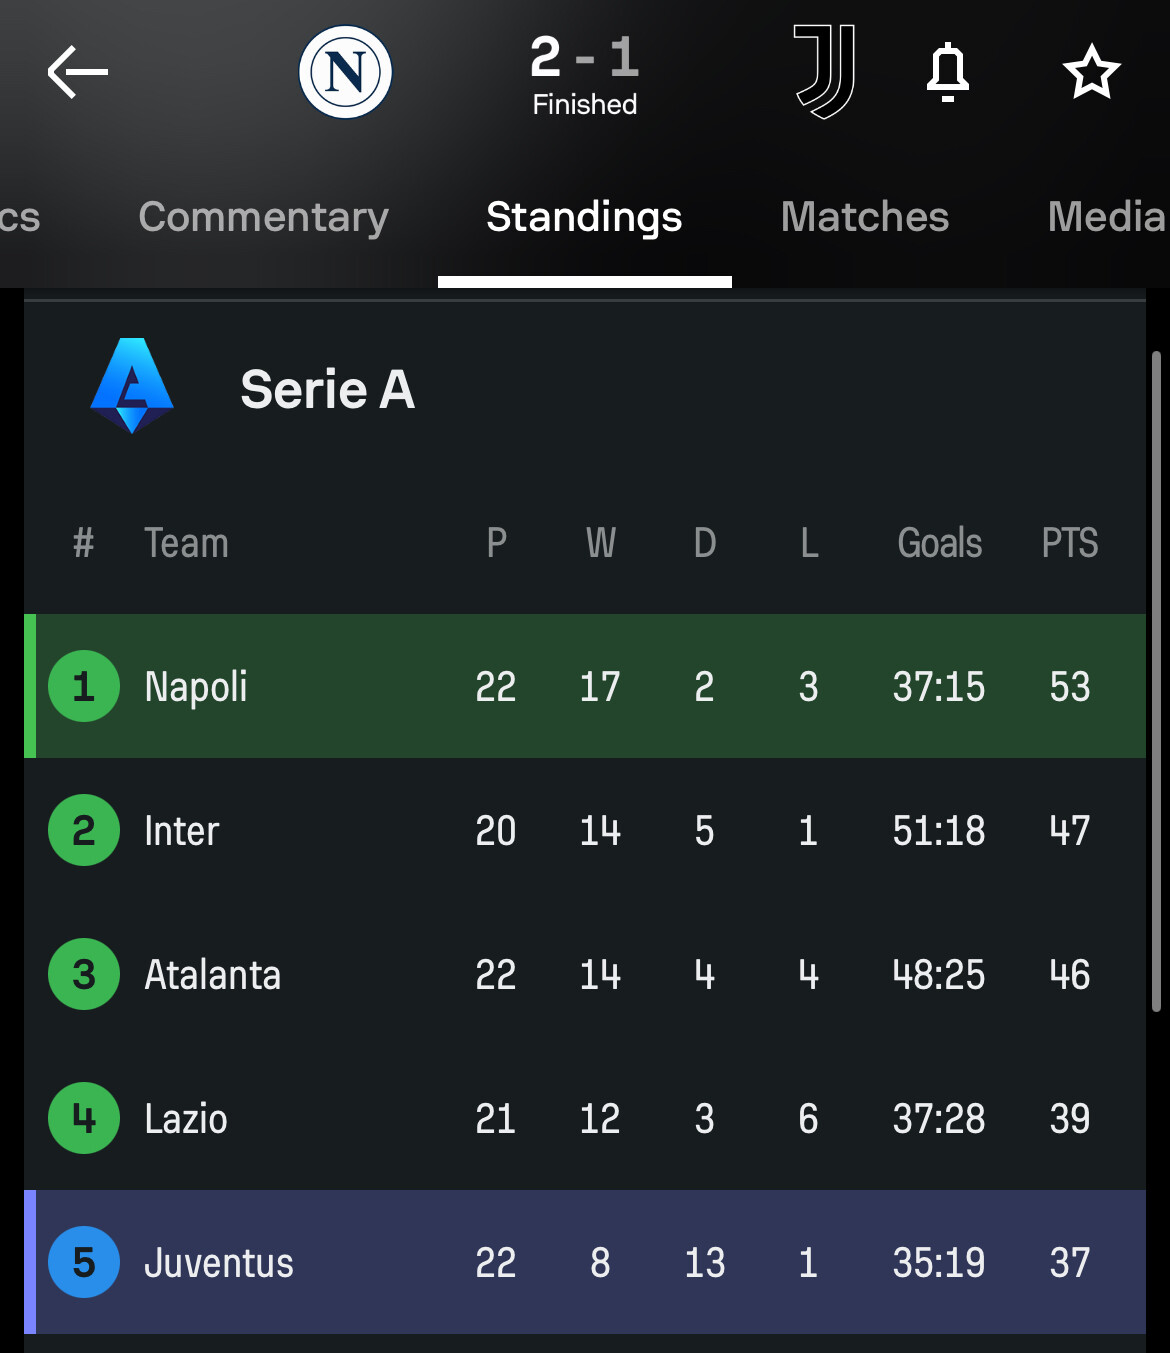Click the PTS column header
Image resolution: width=1170 pixels, height=1353 pixels.
(x=1069, y=543)
